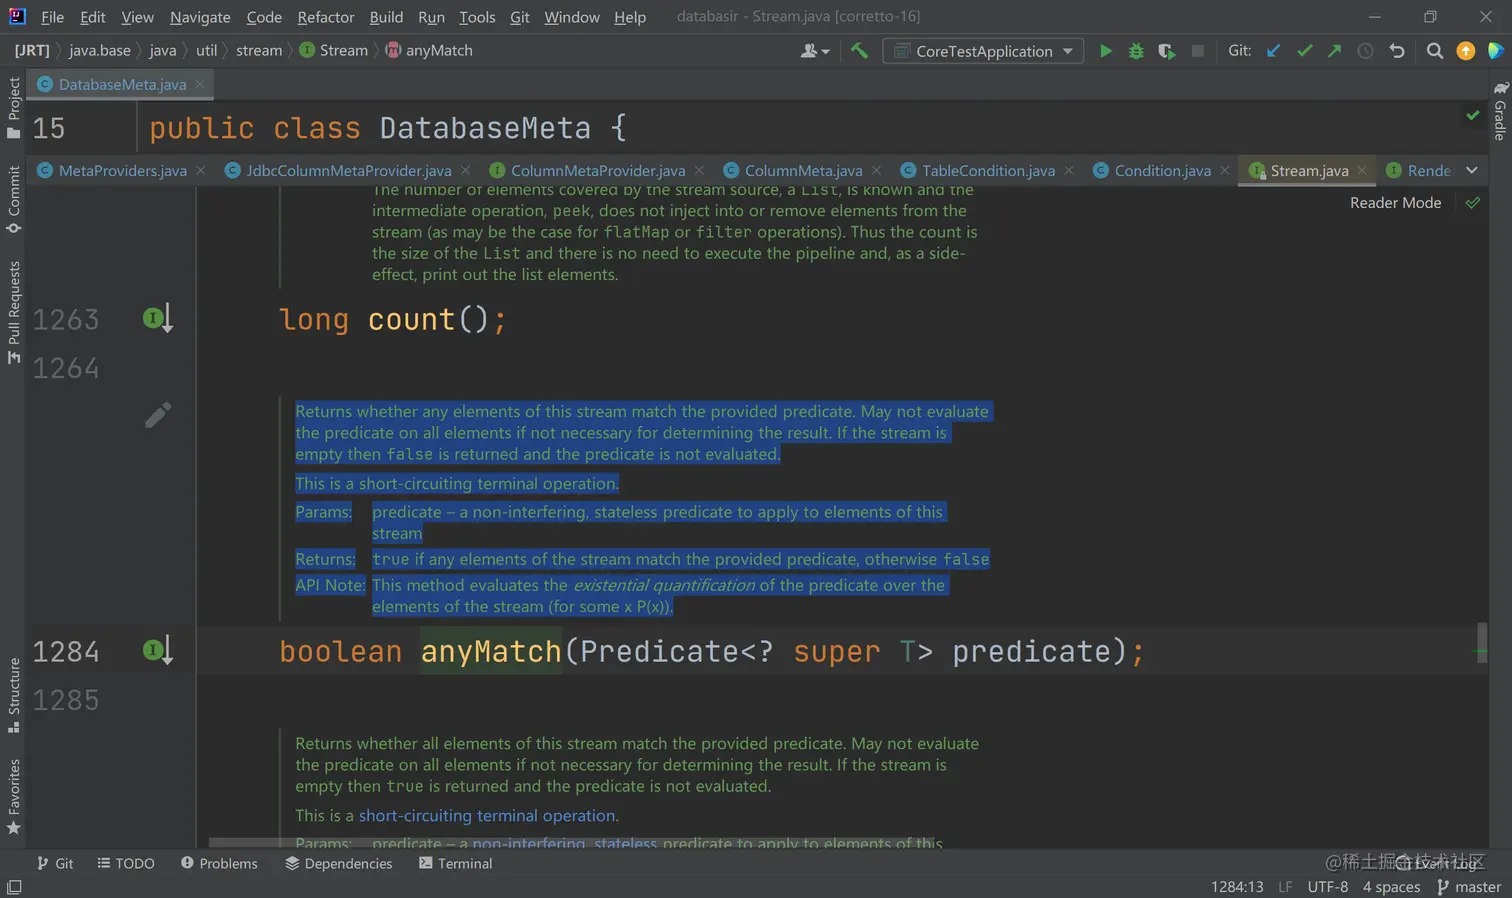Open the master Git branch popup
Image resolution: width=1512 pixels, height=898 pixels.
click(x=1469, y=888)
